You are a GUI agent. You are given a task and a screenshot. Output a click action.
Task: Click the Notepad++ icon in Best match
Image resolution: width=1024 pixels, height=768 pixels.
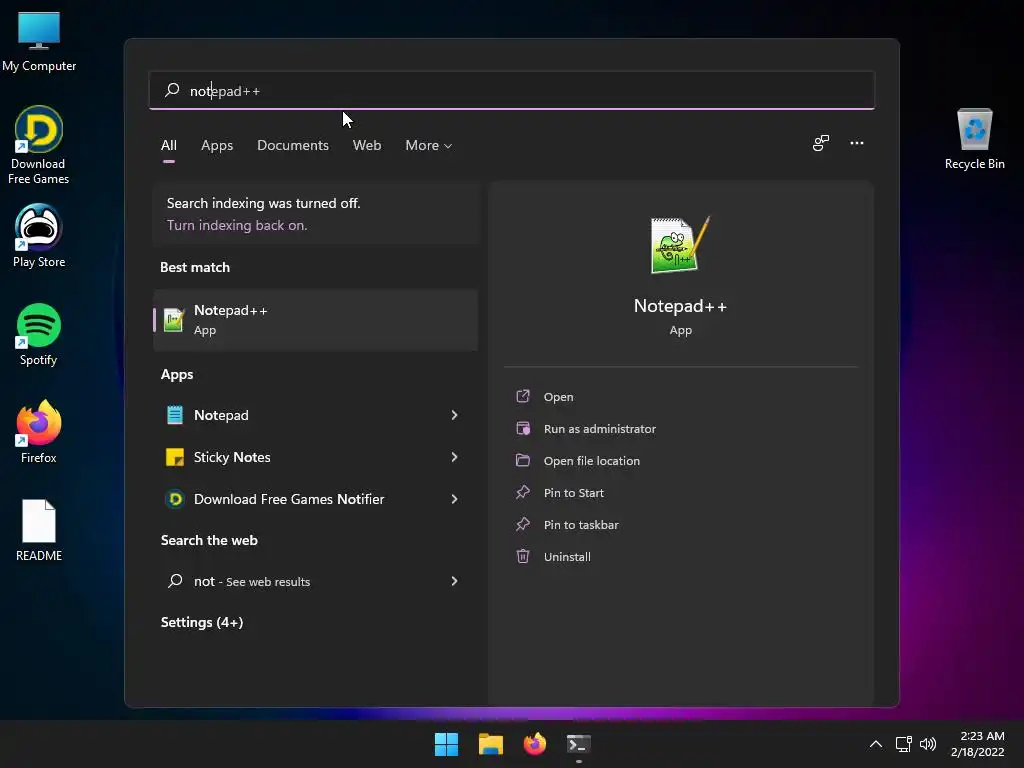click(174, 320)
